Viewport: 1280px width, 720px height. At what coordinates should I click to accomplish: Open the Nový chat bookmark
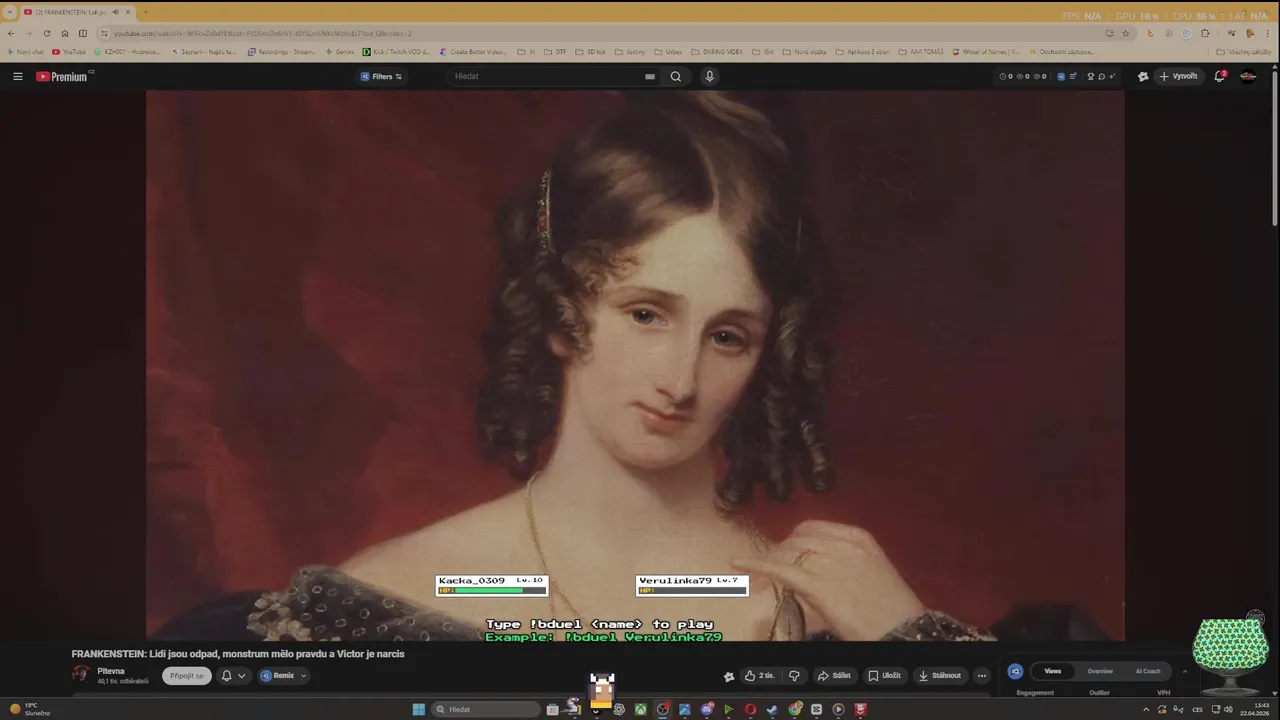(x=26, y=52)
